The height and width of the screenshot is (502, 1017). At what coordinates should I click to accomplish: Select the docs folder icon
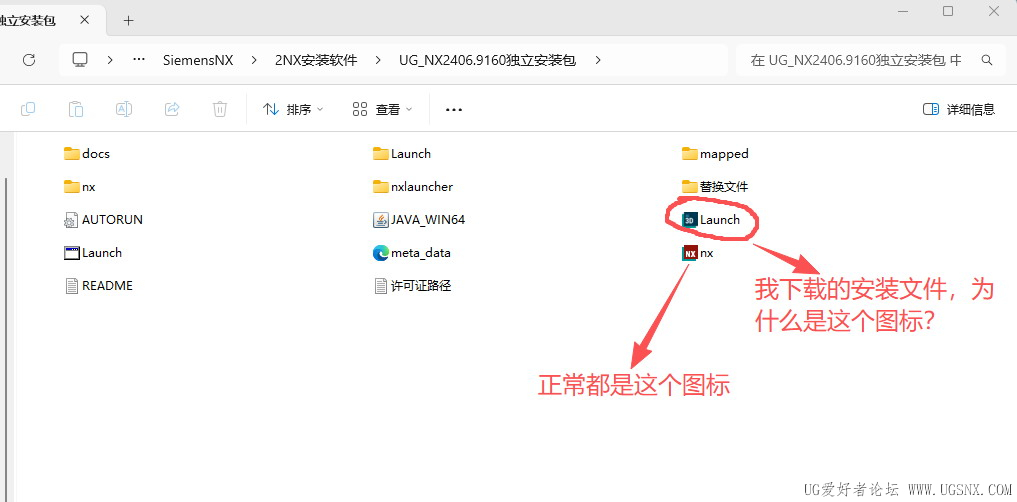(x=71, y=154)
